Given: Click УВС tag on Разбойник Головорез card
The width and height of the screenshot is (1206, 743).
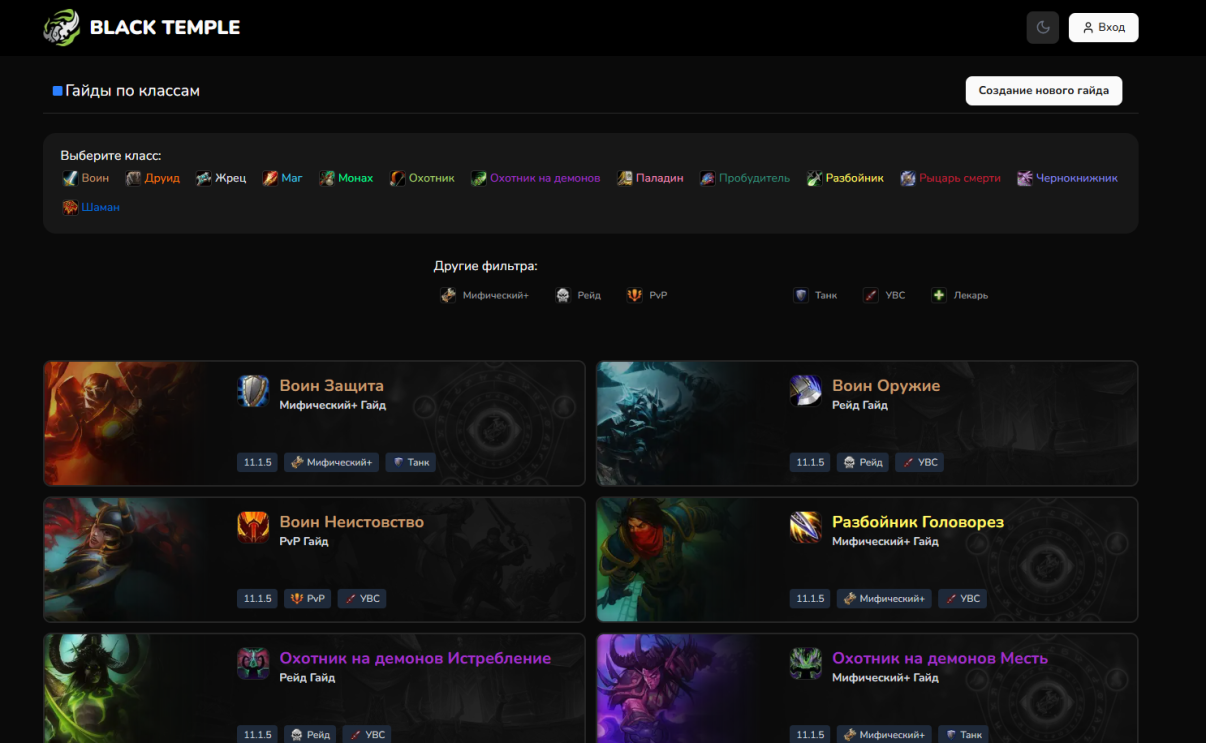Looking at the screenshot, I should click(x=962, y=598).
